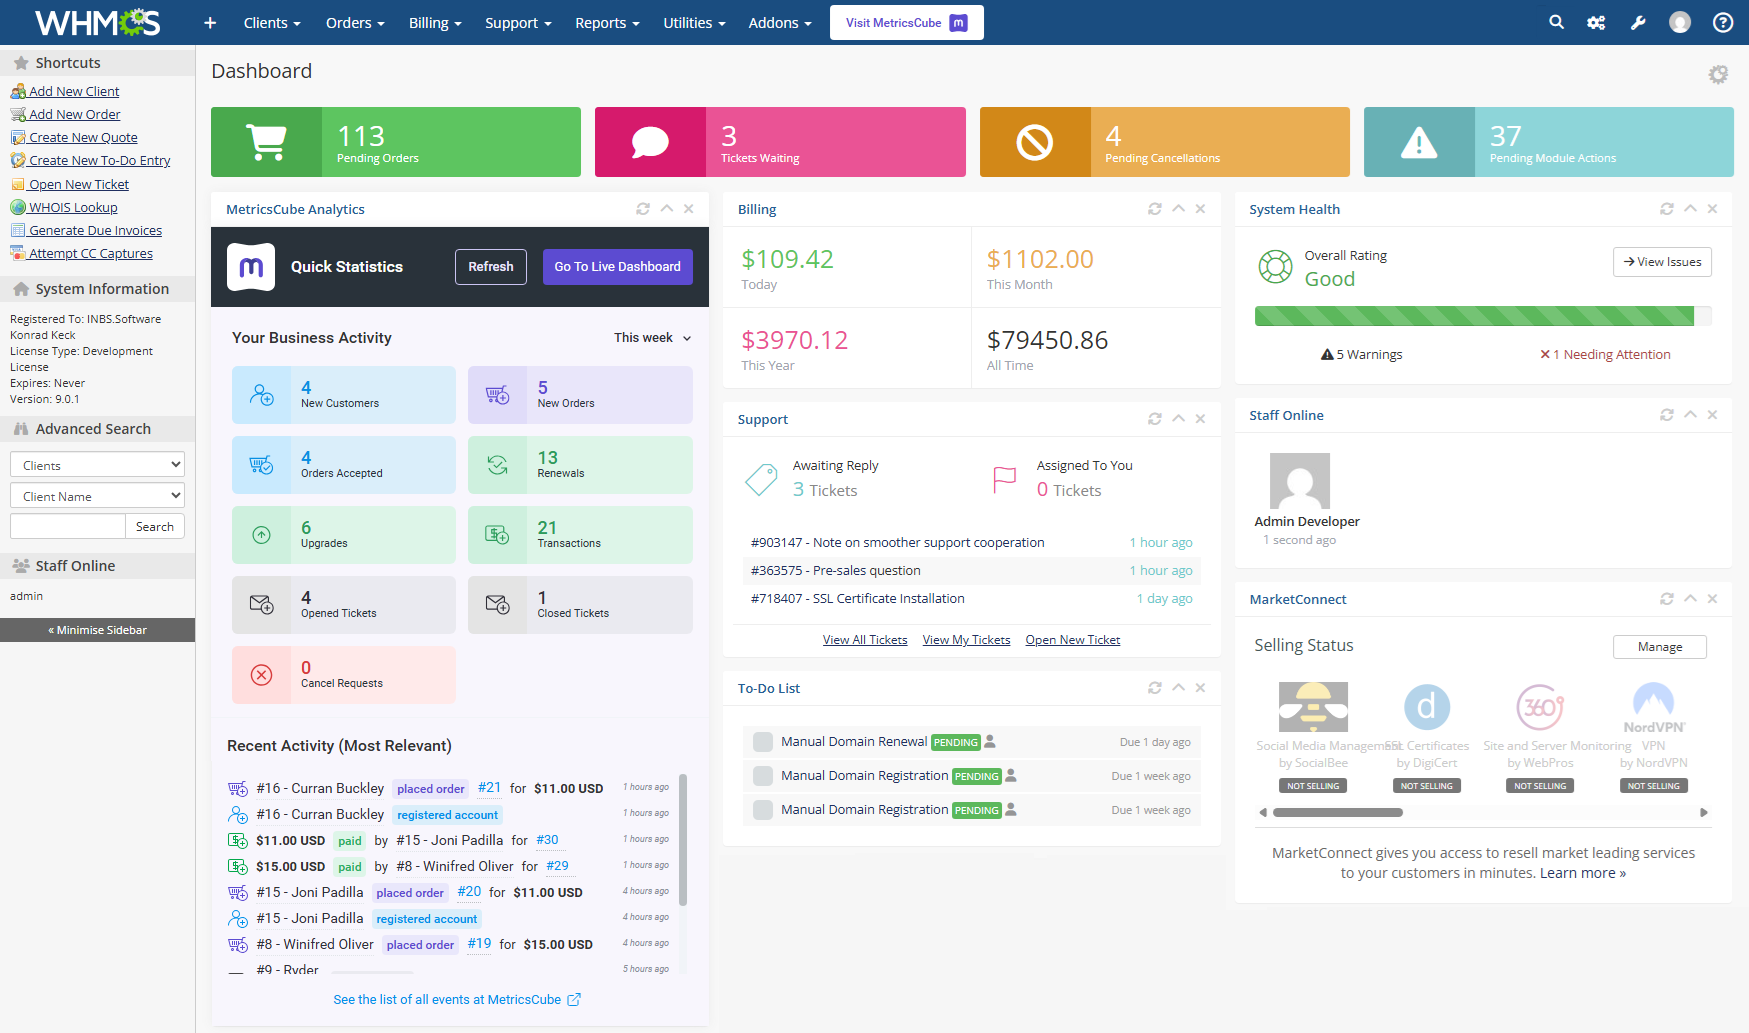Click the admin profile avatar icon
The height and width of the screenshot is (1033, 1749).
click(x=1681, y=22)
